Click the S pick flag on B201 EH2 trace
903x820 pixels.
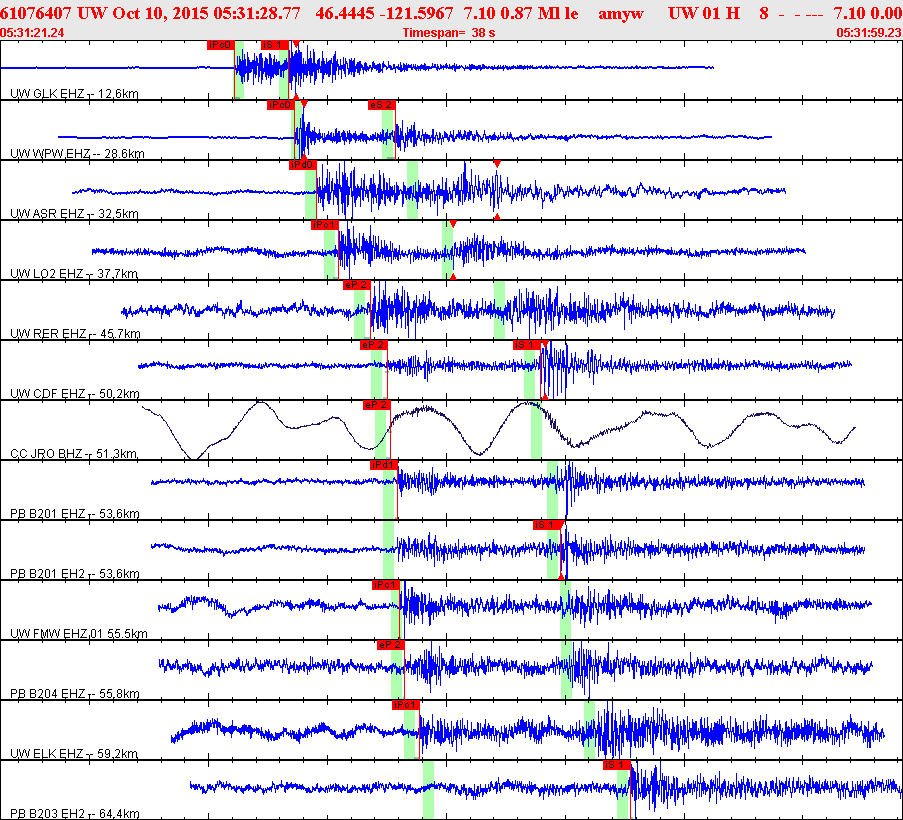tap(547, 525)
